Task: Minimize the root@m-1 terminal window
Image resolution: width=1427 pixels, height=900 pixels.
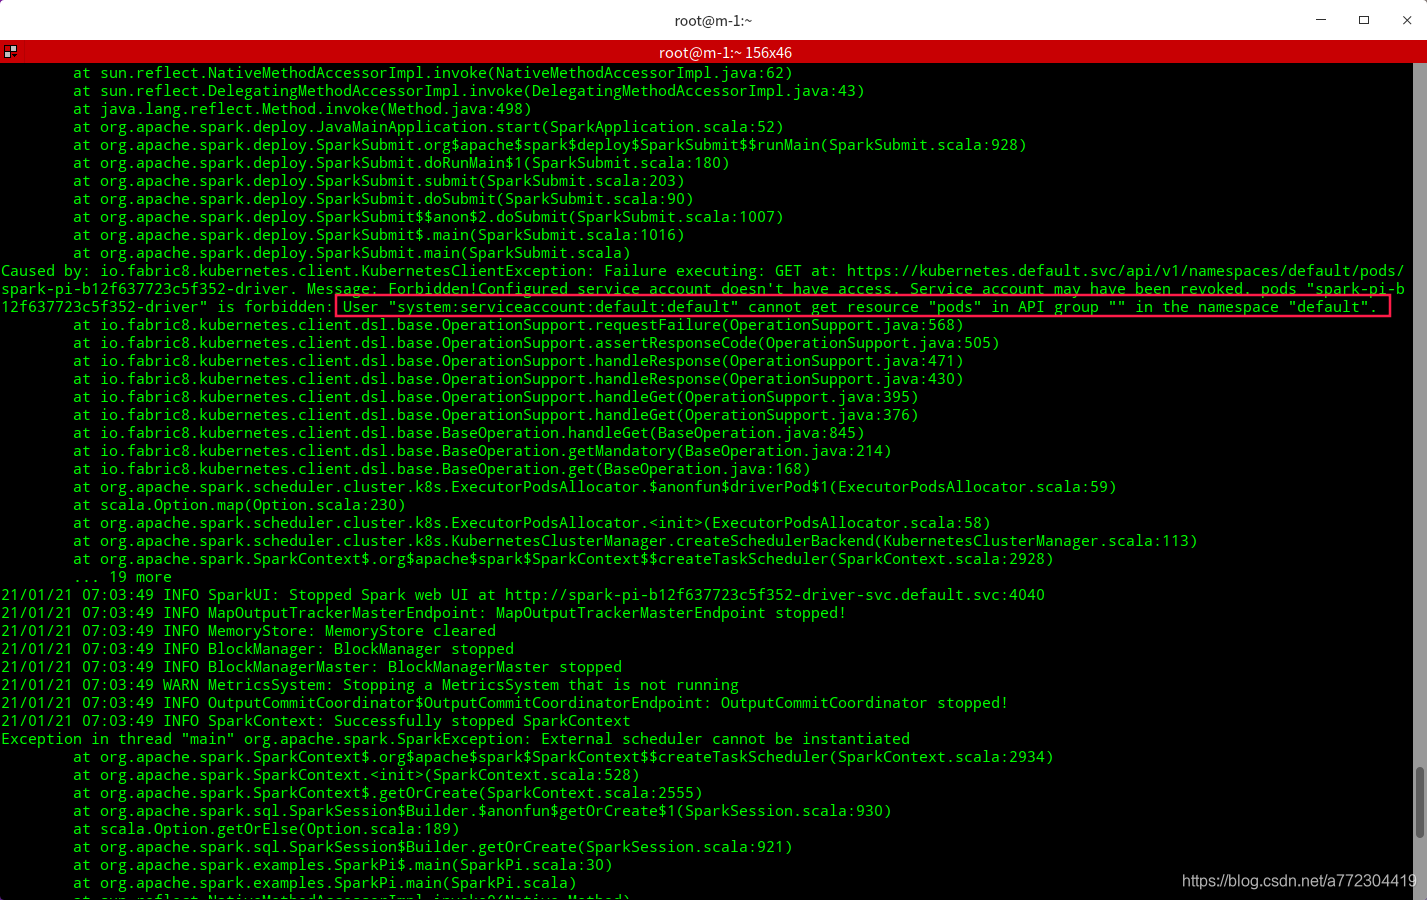Action: tap(1321, 20)
